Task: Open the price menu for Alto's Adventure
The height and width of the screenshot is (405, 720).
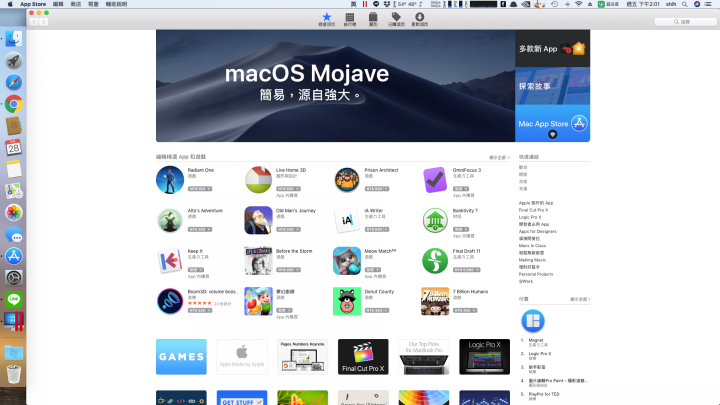Action: (200, 229)
